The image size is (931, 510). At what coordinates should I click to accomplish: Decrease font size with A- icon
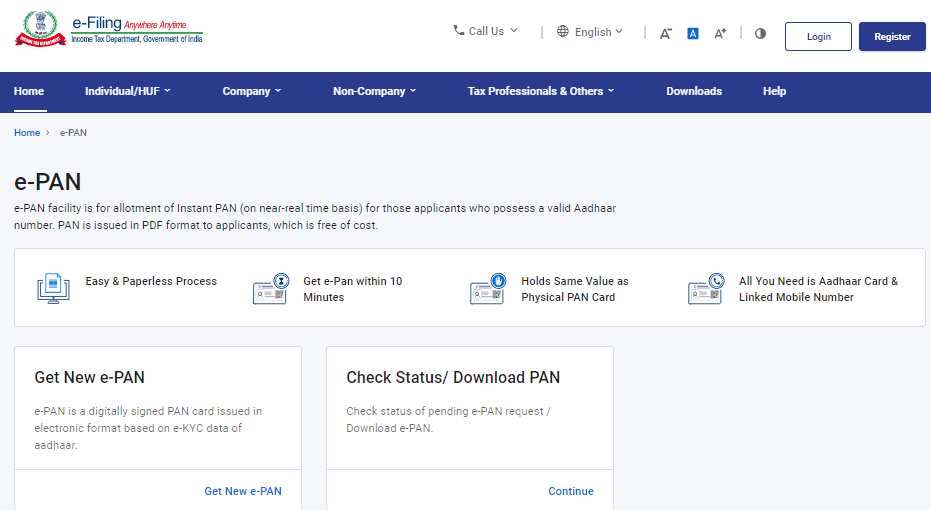(666, 34)
